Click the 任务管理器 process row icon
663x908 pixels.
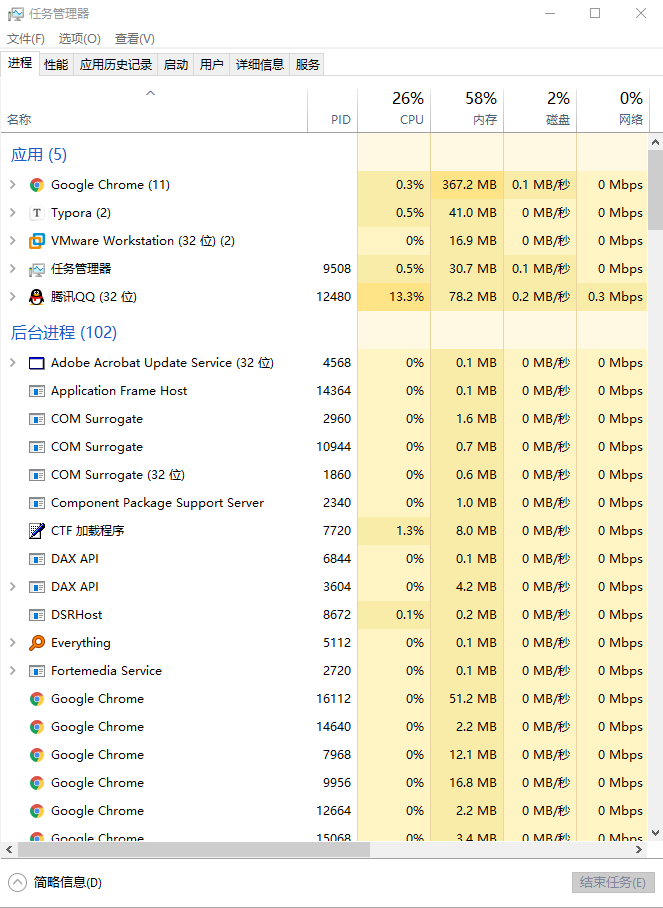click(36, 269)
